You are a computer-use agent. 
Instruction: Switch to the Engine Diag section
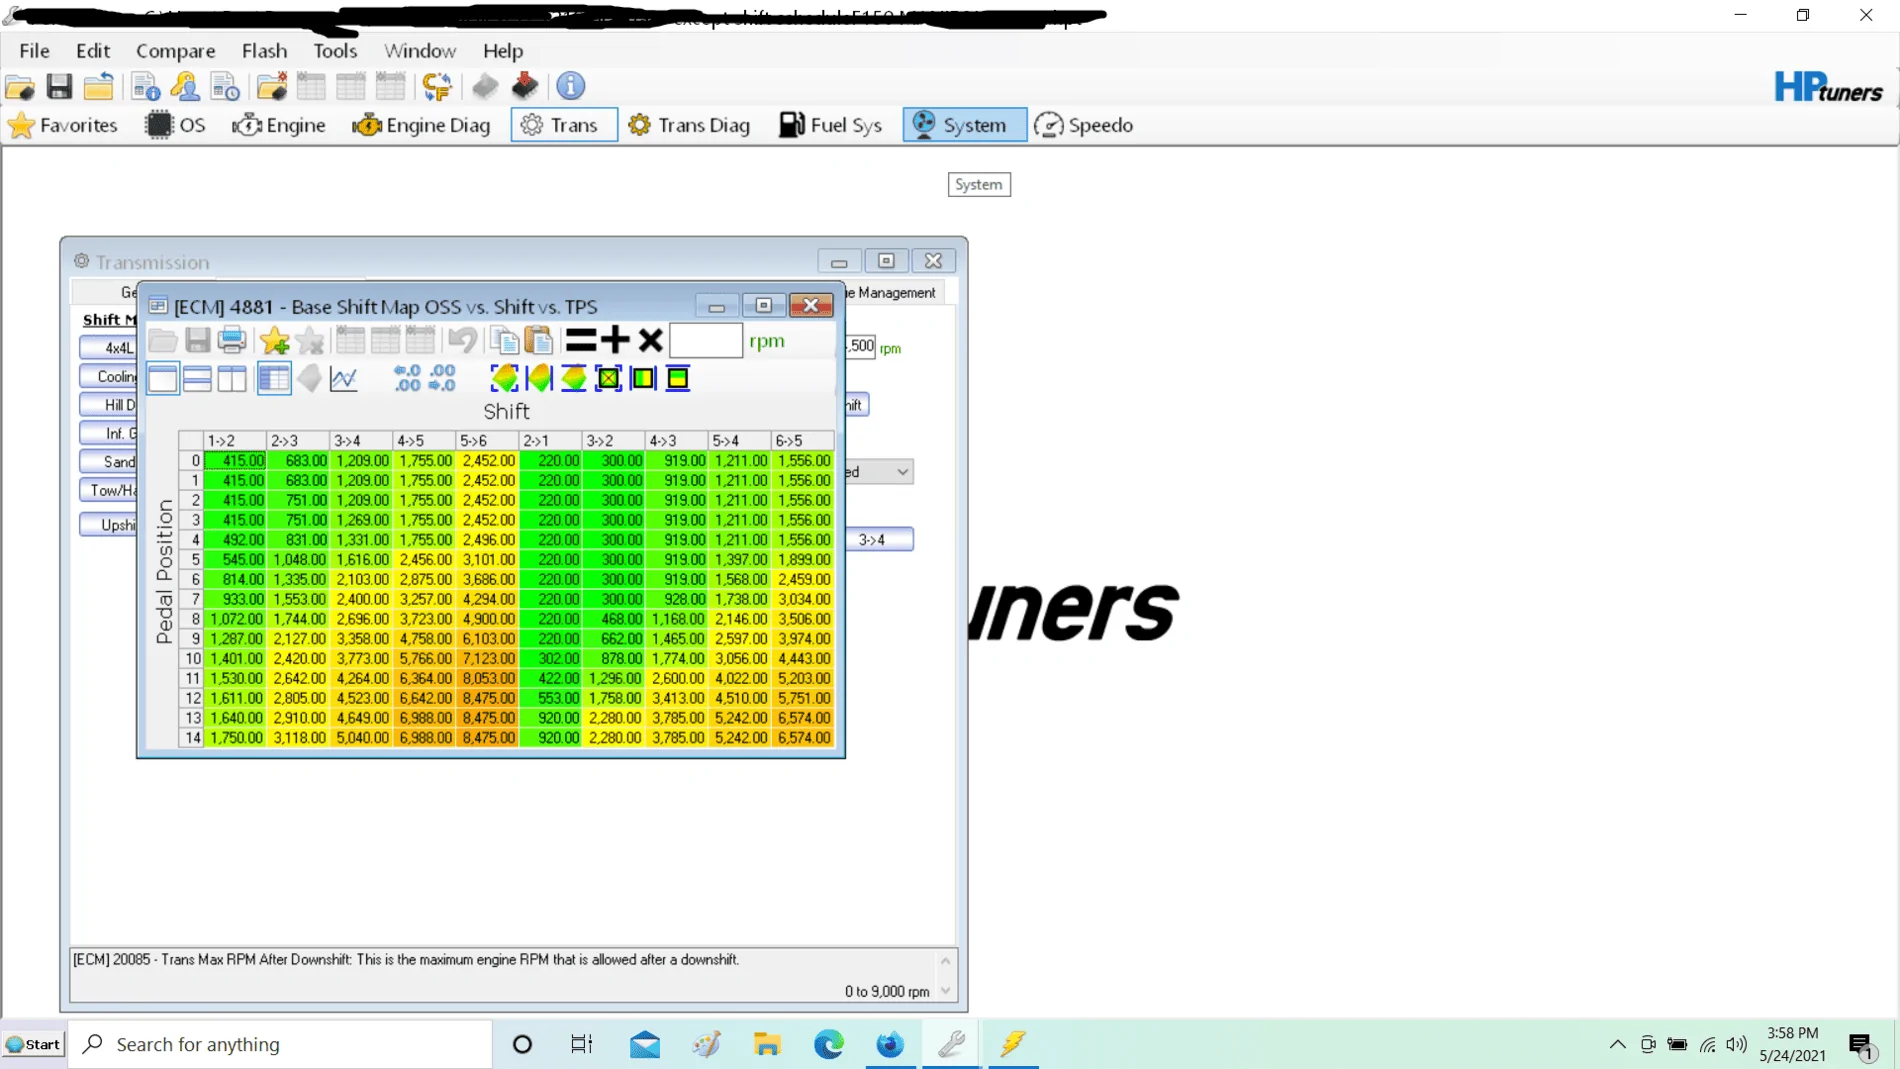coord(421,125)
